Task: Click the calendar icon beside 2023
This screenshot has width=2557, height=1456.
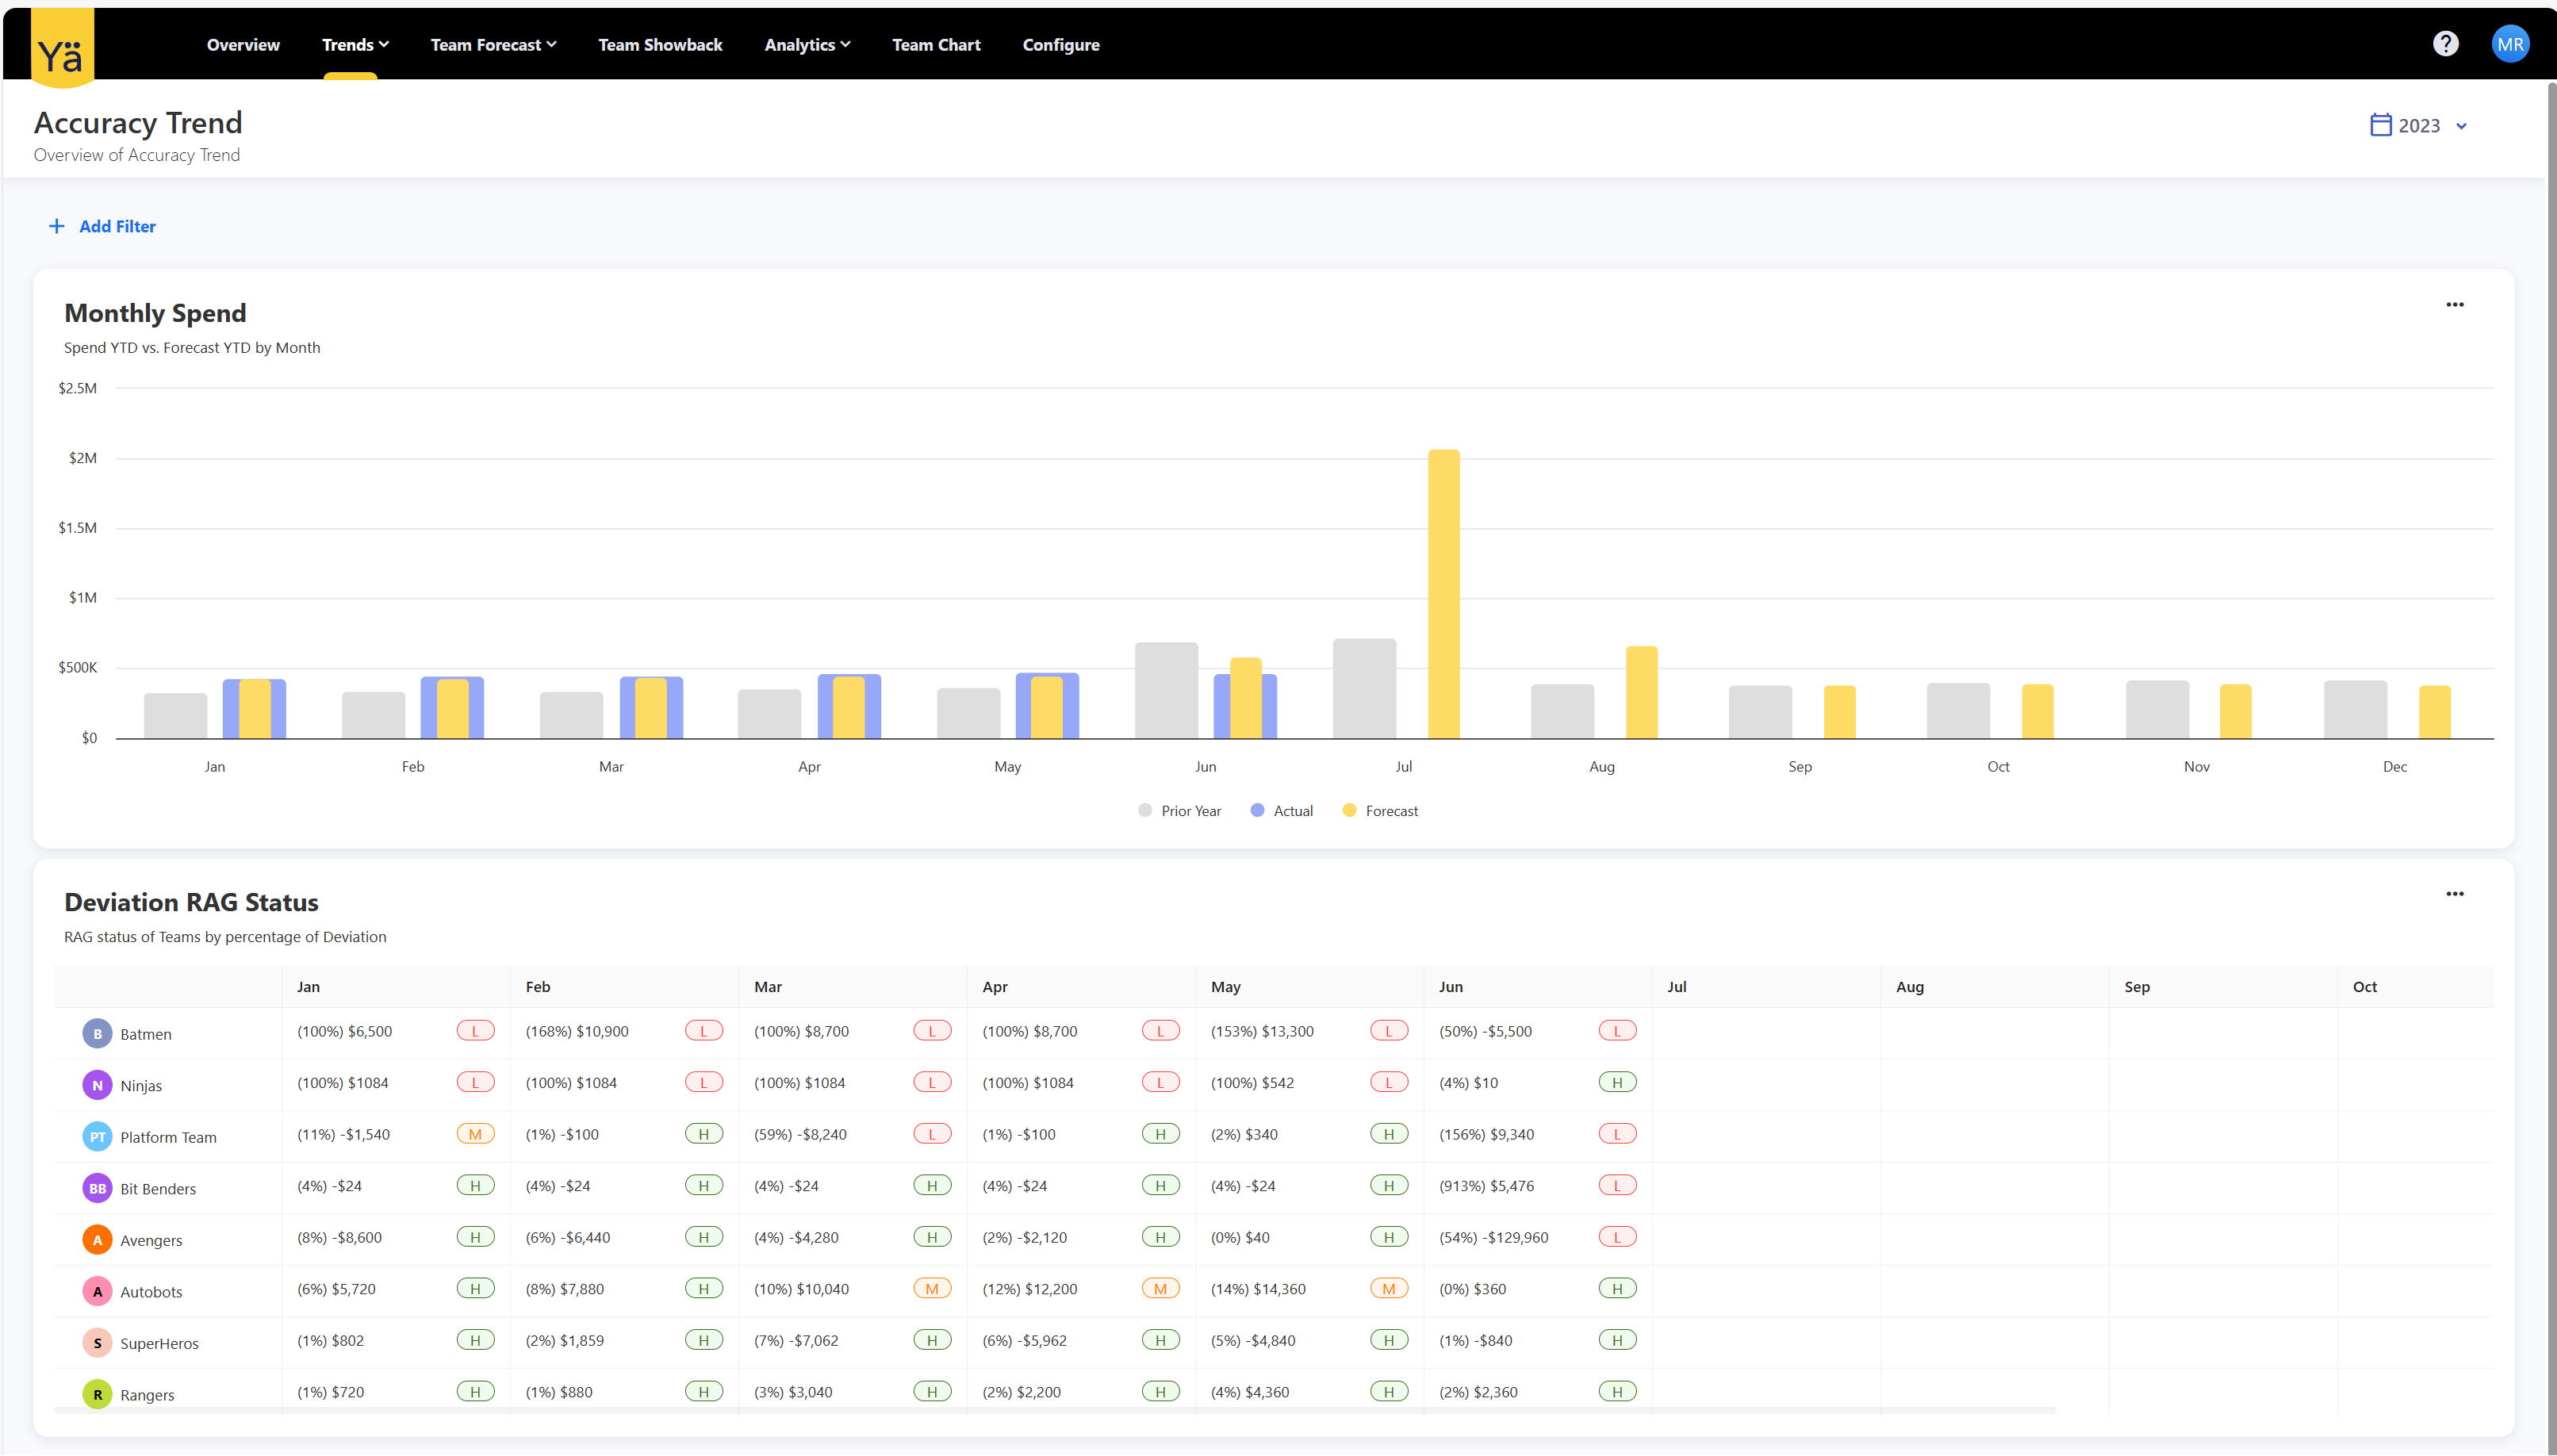Action: click(2380, 125)
